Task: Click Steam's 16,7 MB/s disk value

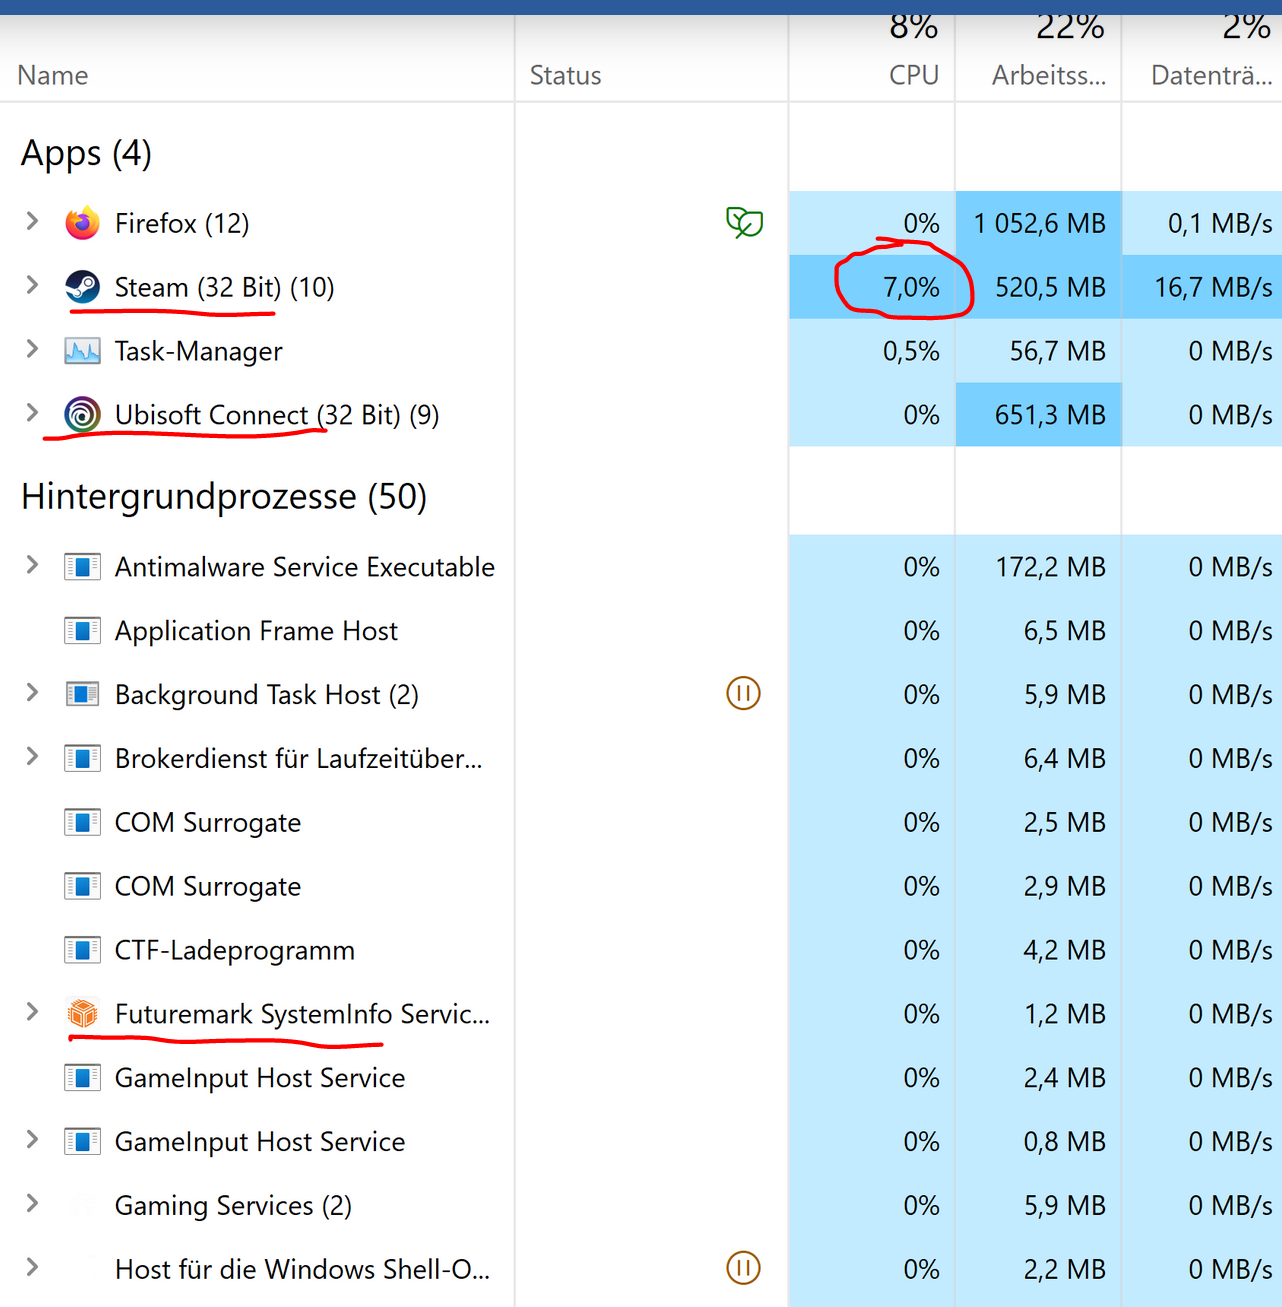Action: click(1213, 287)
